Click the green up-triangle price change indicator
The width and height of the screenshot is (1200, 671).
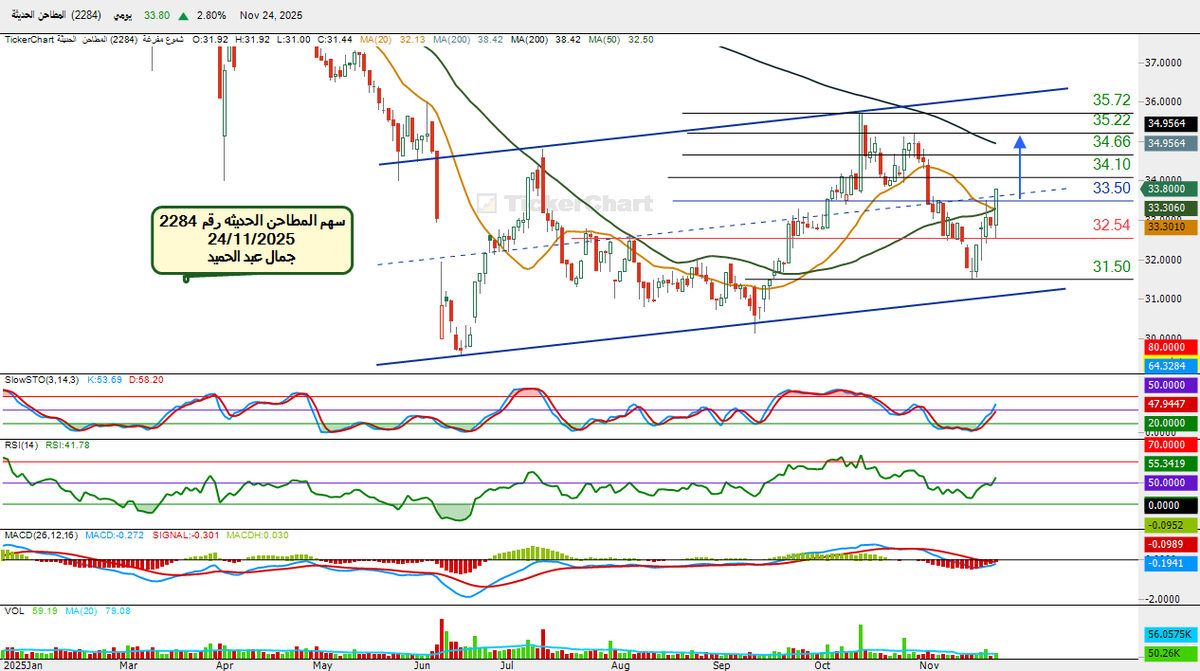181,15
